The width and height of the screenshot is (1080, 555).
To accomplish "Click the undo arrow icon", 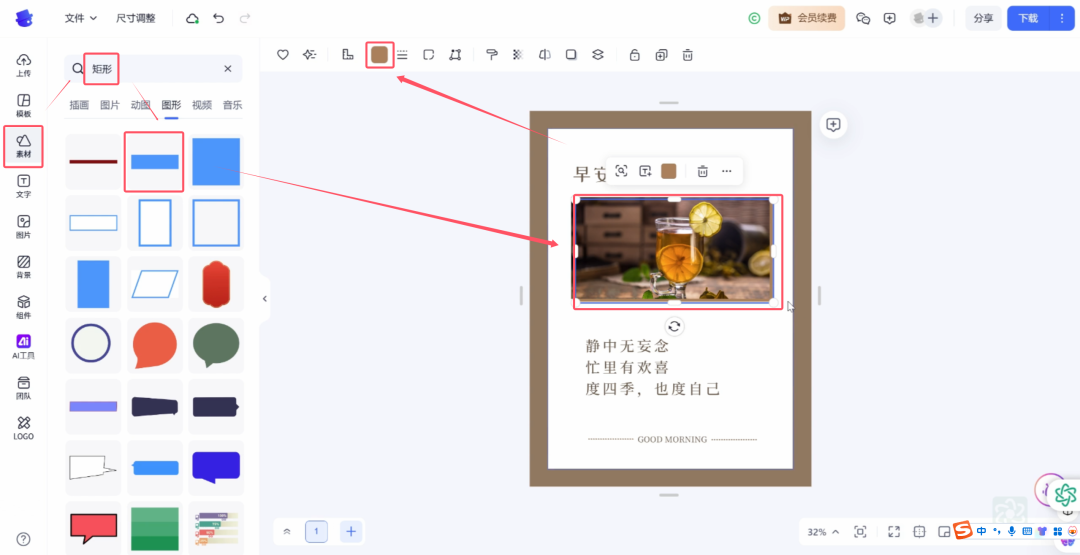I will (x=219, y=19).
